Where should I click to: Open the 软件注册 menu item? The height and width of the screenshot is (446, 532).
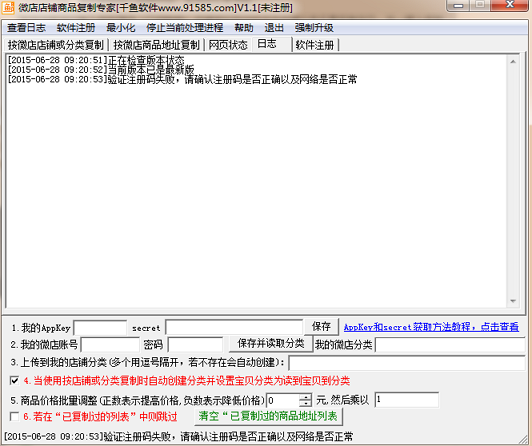(x=76, y=28)
